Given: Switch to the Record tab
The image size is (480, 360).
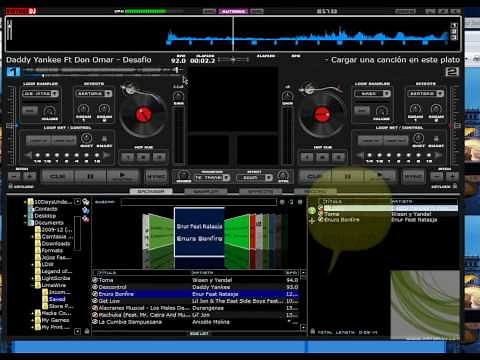Looking at the screenshot, I should click(315, 191).
